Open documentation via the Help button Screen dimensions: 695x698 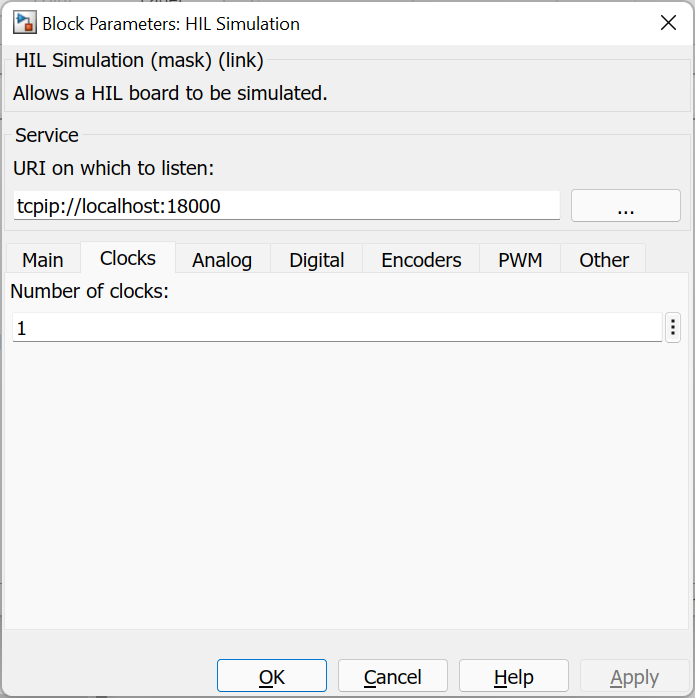(514, 677)
